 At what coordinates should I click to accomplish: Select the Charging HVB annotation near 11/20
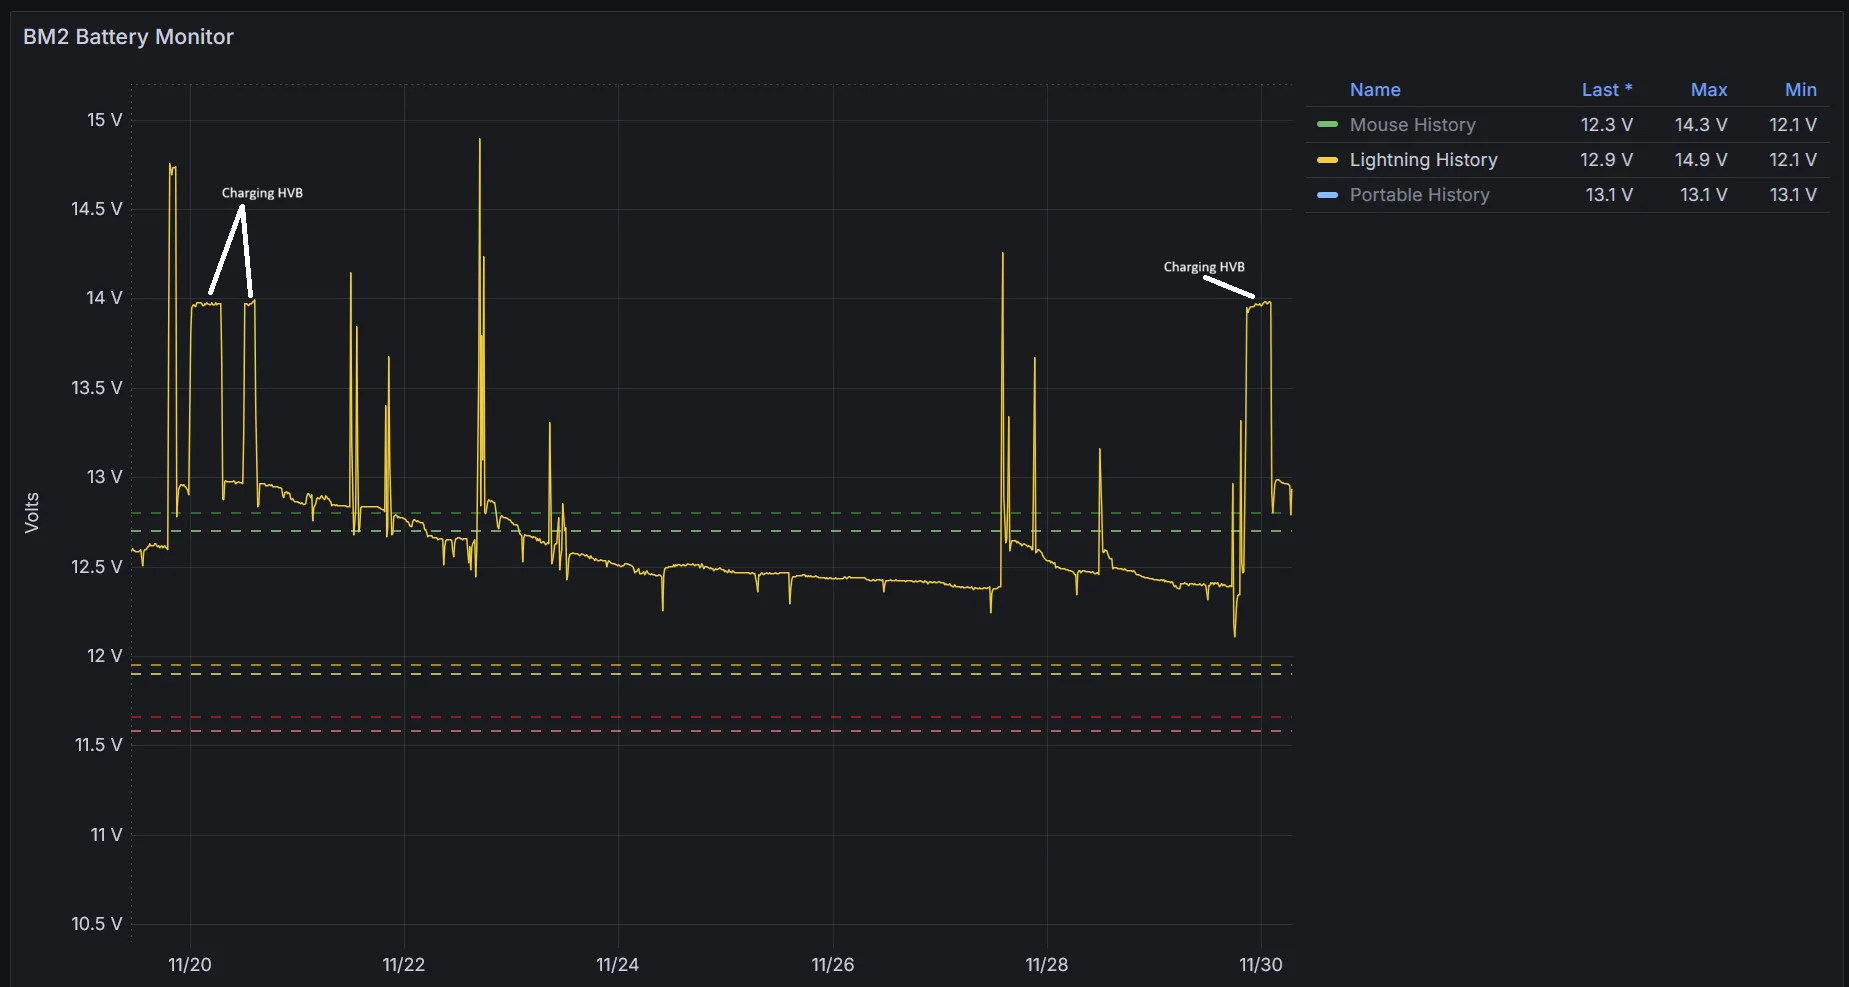click(x=261, y=193)
